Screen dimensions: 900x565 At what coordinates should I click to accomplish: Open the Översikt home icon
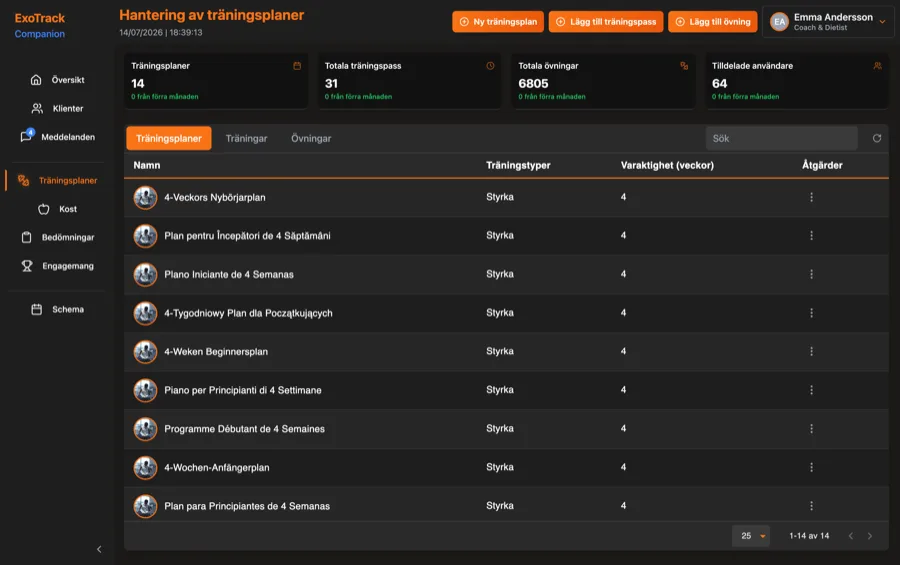click(x=36, y=80)
